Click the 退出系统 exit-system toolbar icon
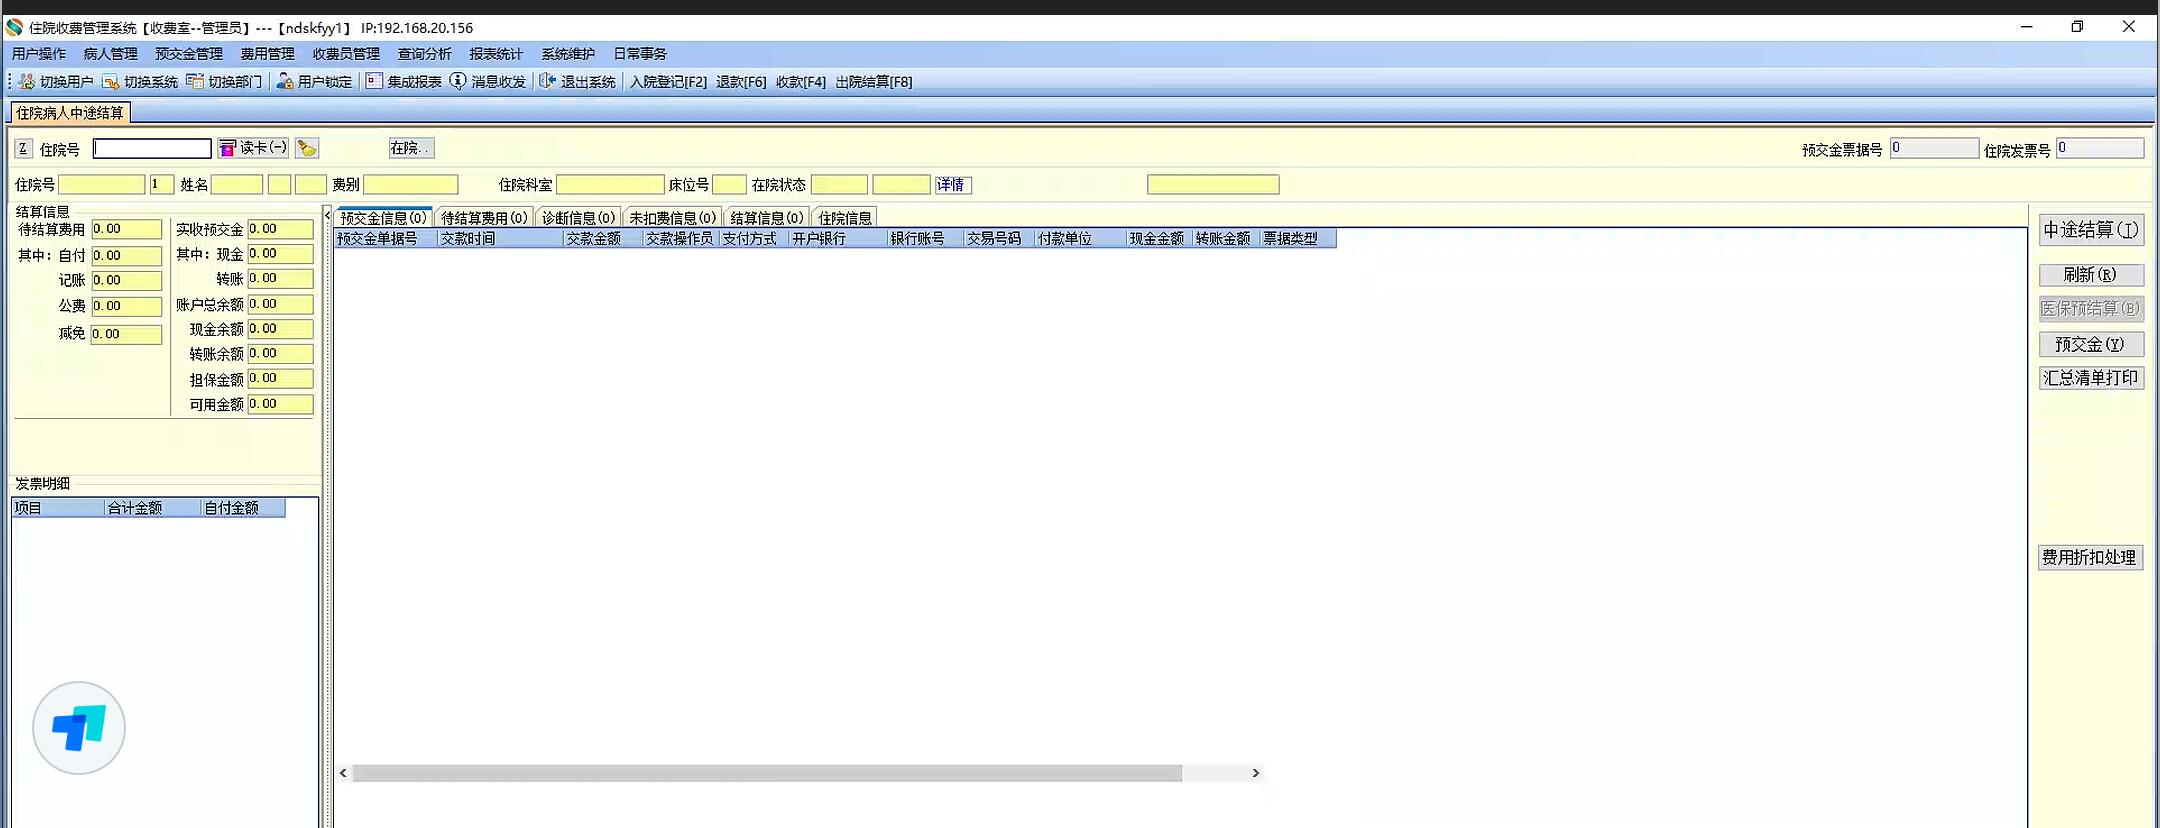Image resolution: width=2160 pixels, height=828 pixels. click(x=547, y=82)
